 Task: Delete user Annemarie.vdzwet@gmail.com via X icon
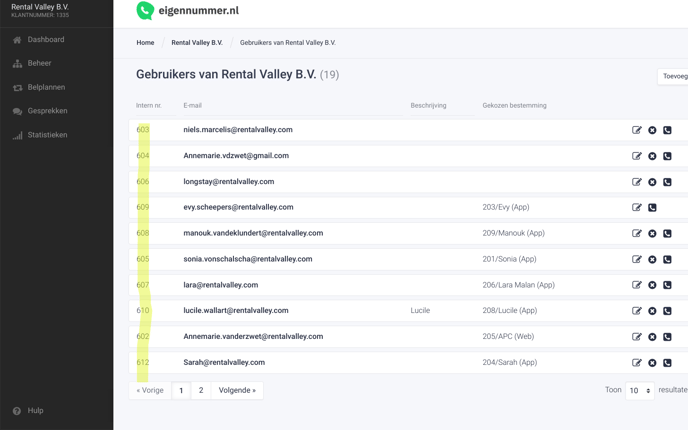pos(652,156)
